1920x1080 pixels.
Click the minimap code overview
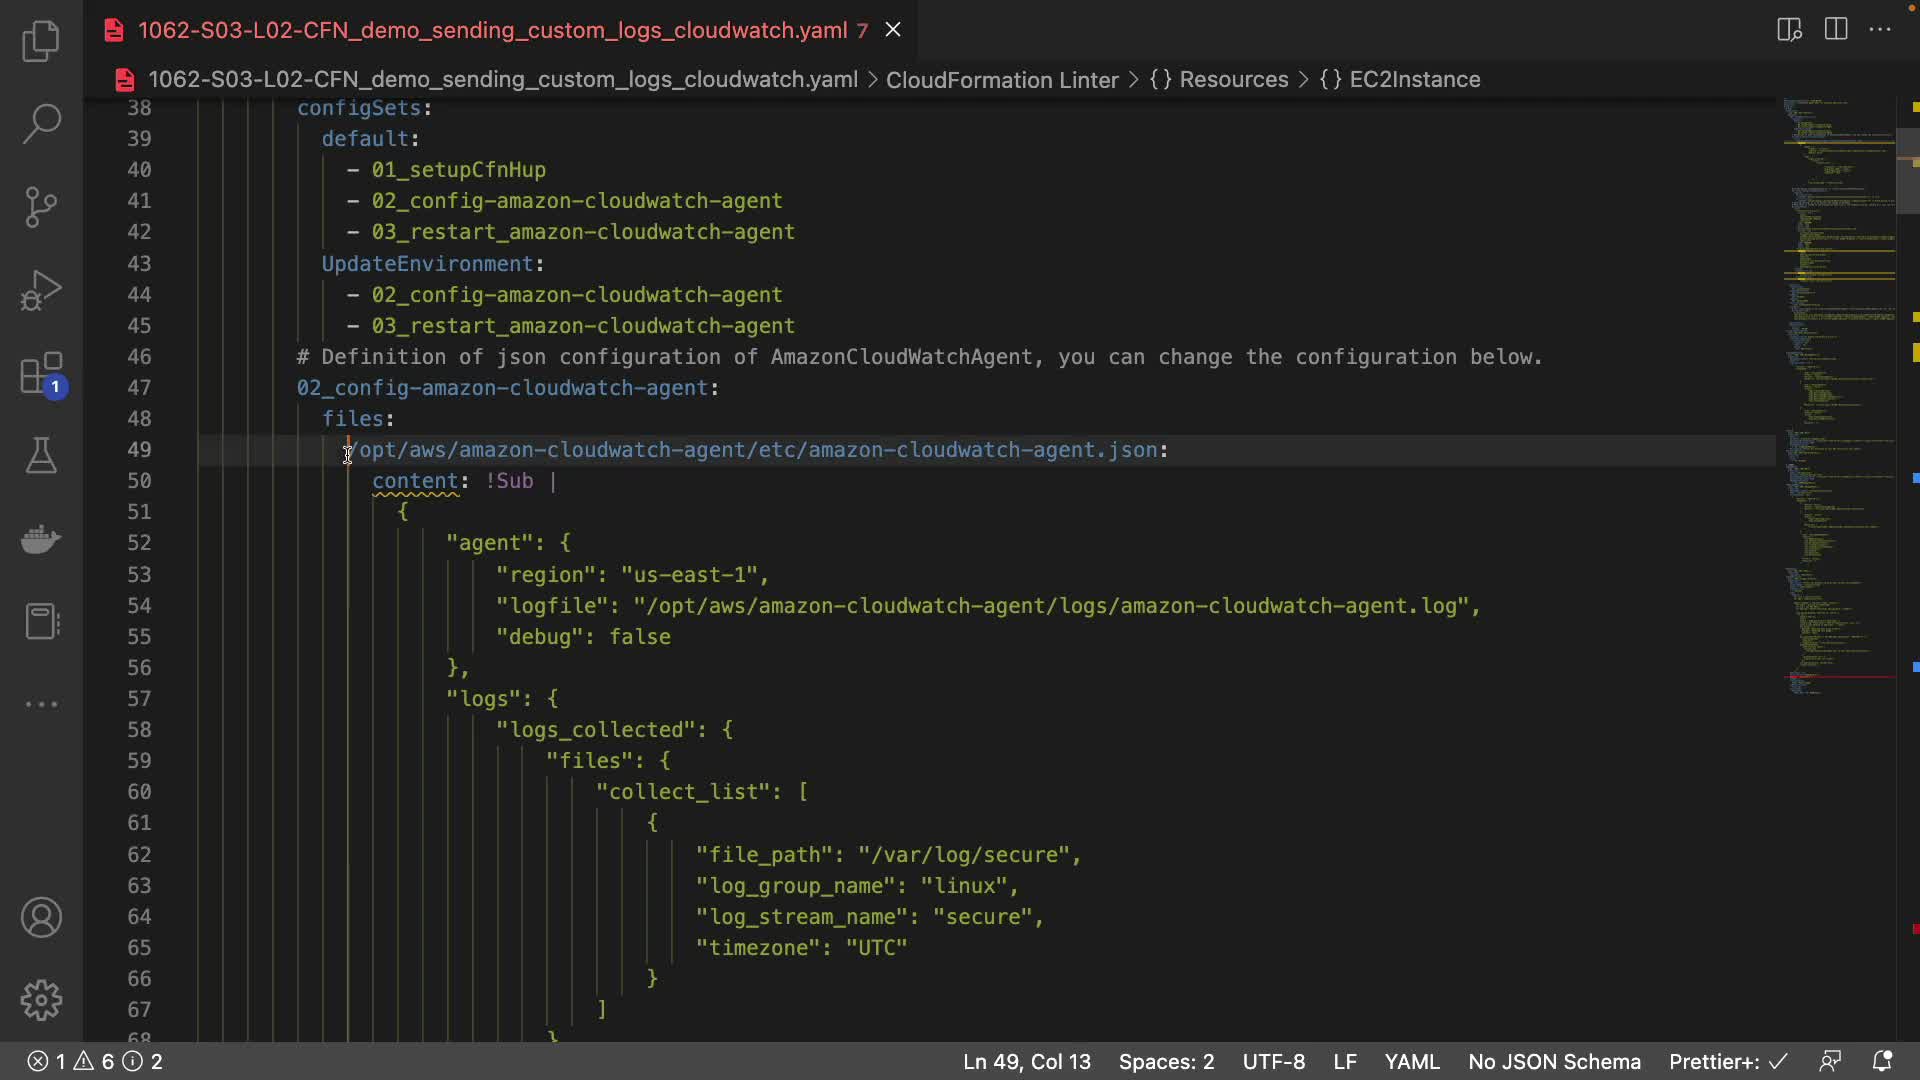click(1838, 400)
